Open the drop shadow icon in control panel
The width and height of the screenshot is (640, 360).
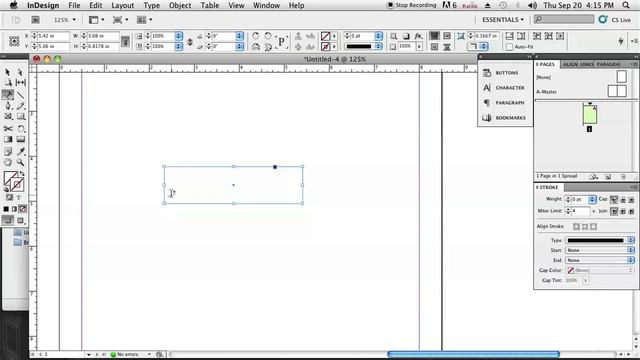[x=406, y=36]
